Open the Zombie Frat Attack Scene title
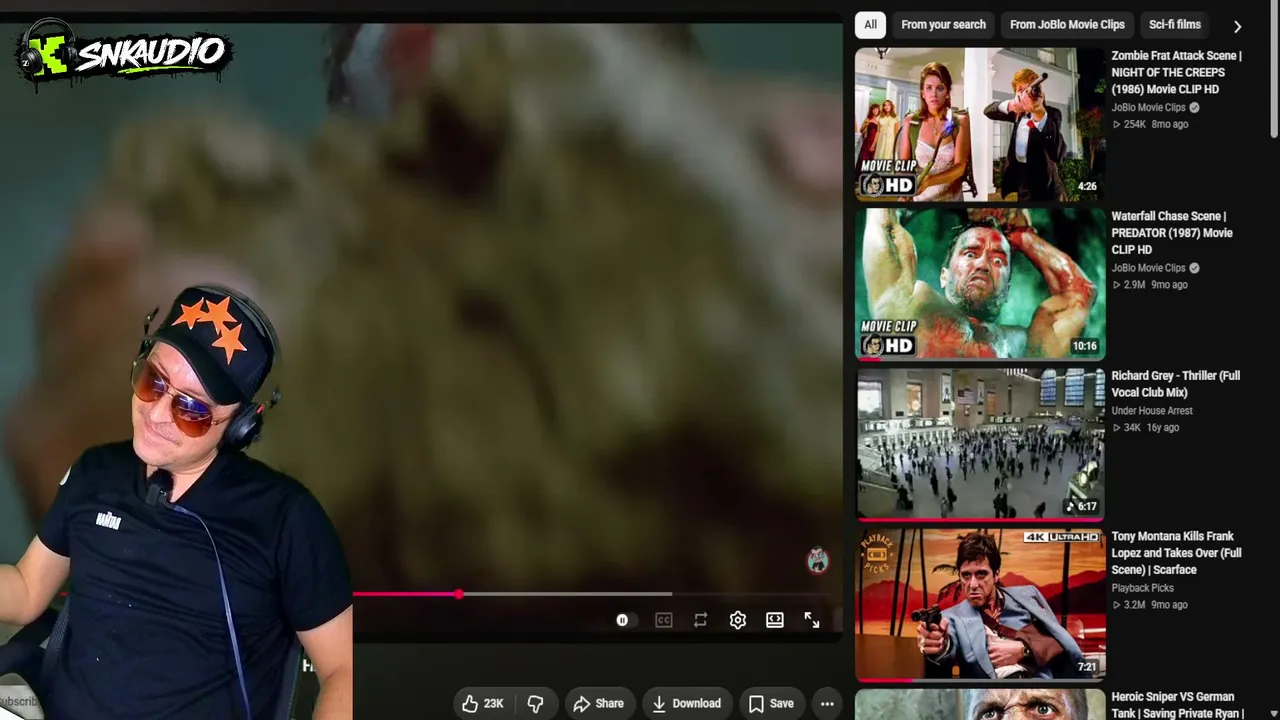 coord(1176,72)
